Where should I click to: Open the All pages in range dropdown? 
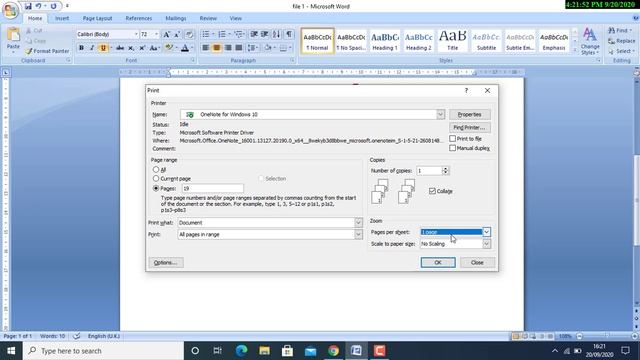[x=358, y=234]
